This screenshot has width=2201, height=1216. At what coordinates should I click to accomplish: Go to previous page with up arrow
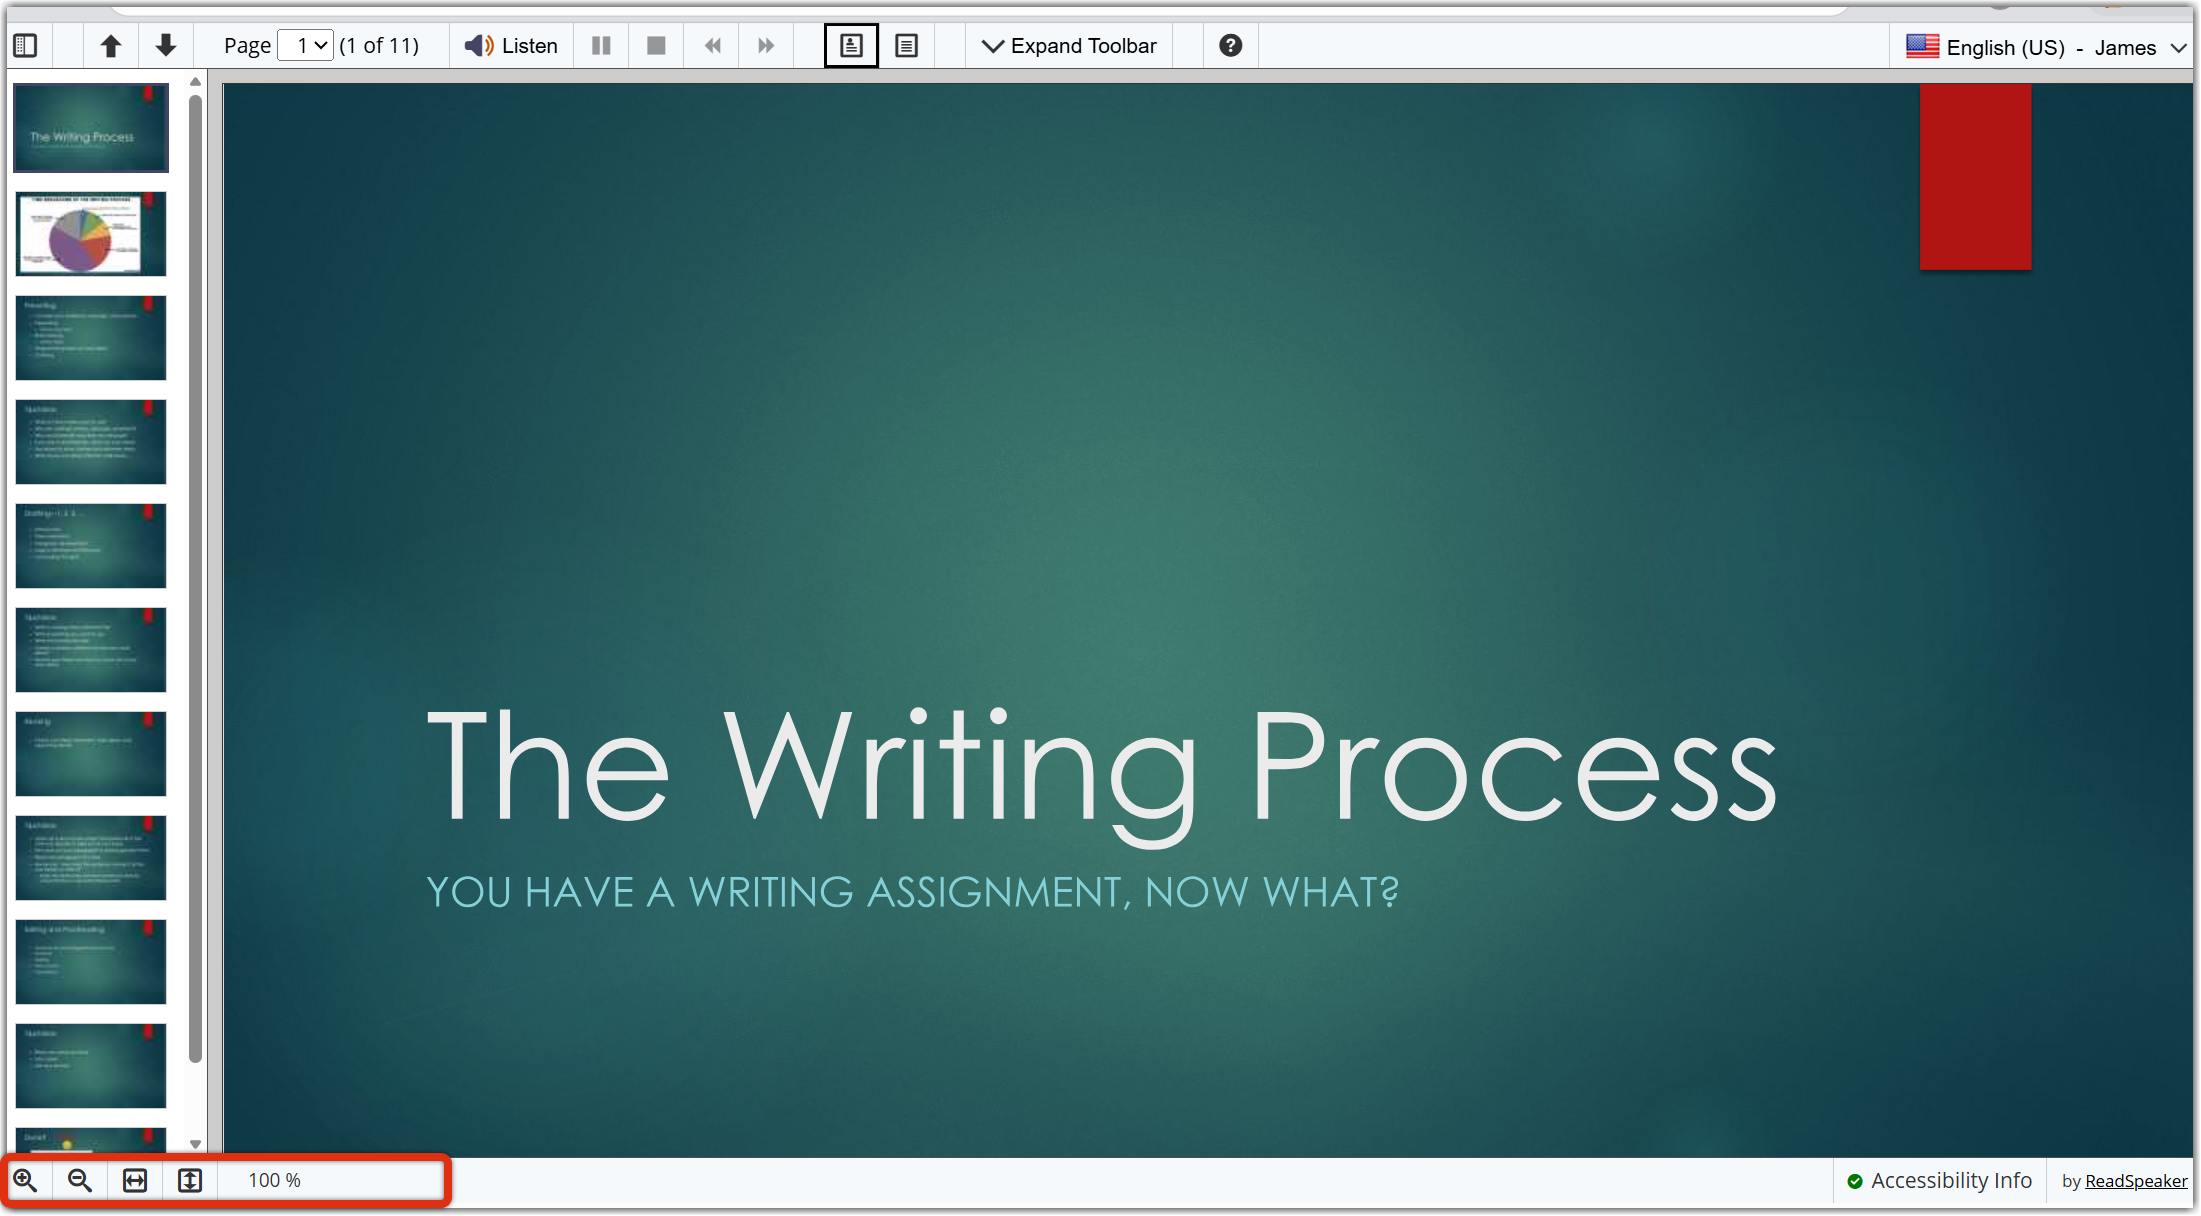[x=111, y=46]
